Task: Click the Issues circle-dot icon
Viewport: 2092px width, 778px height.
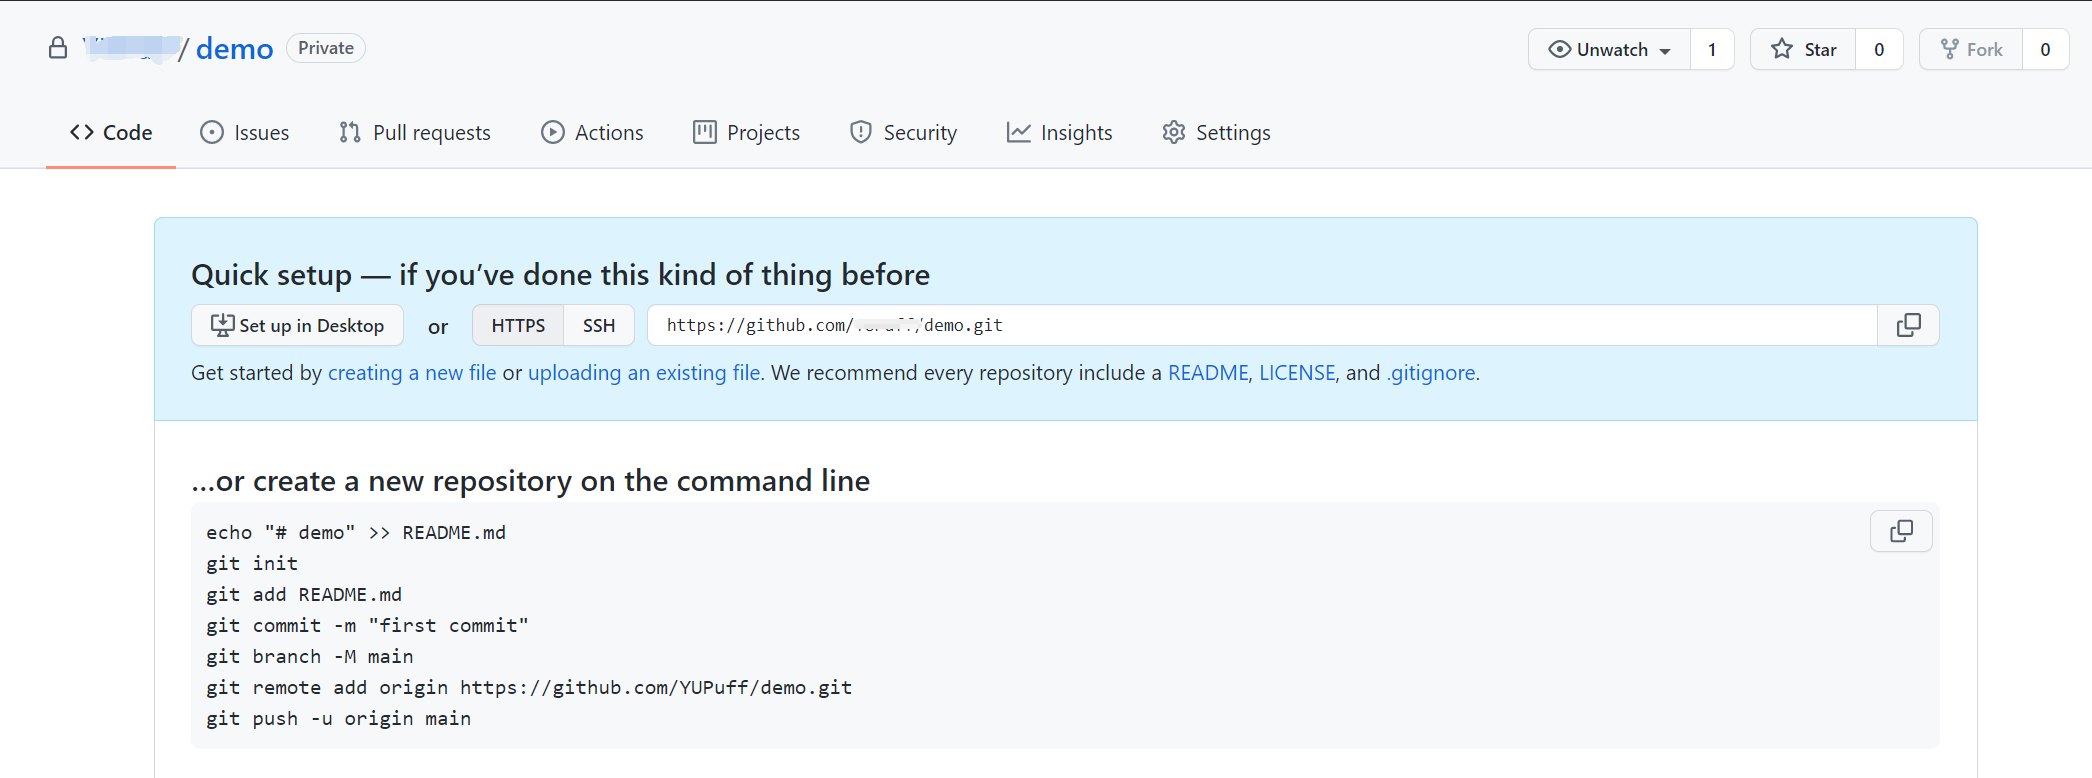Action: tap(212, 132)
